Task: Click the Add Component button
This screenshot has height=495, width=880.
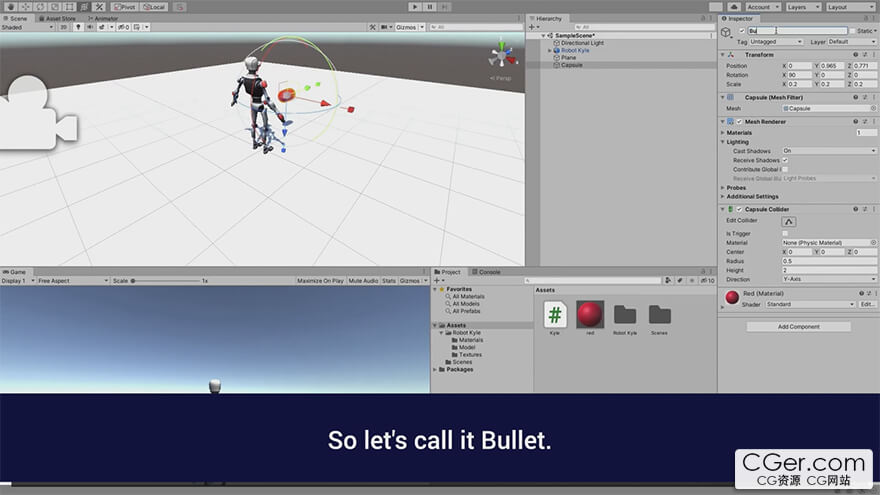Action: [798, 327]
